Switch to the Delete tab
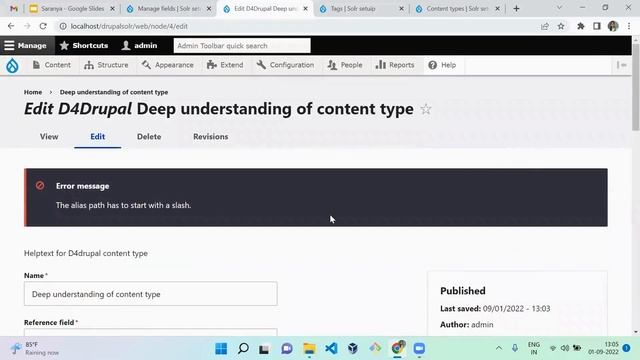The image size is (640, 360). click(149, 137)
